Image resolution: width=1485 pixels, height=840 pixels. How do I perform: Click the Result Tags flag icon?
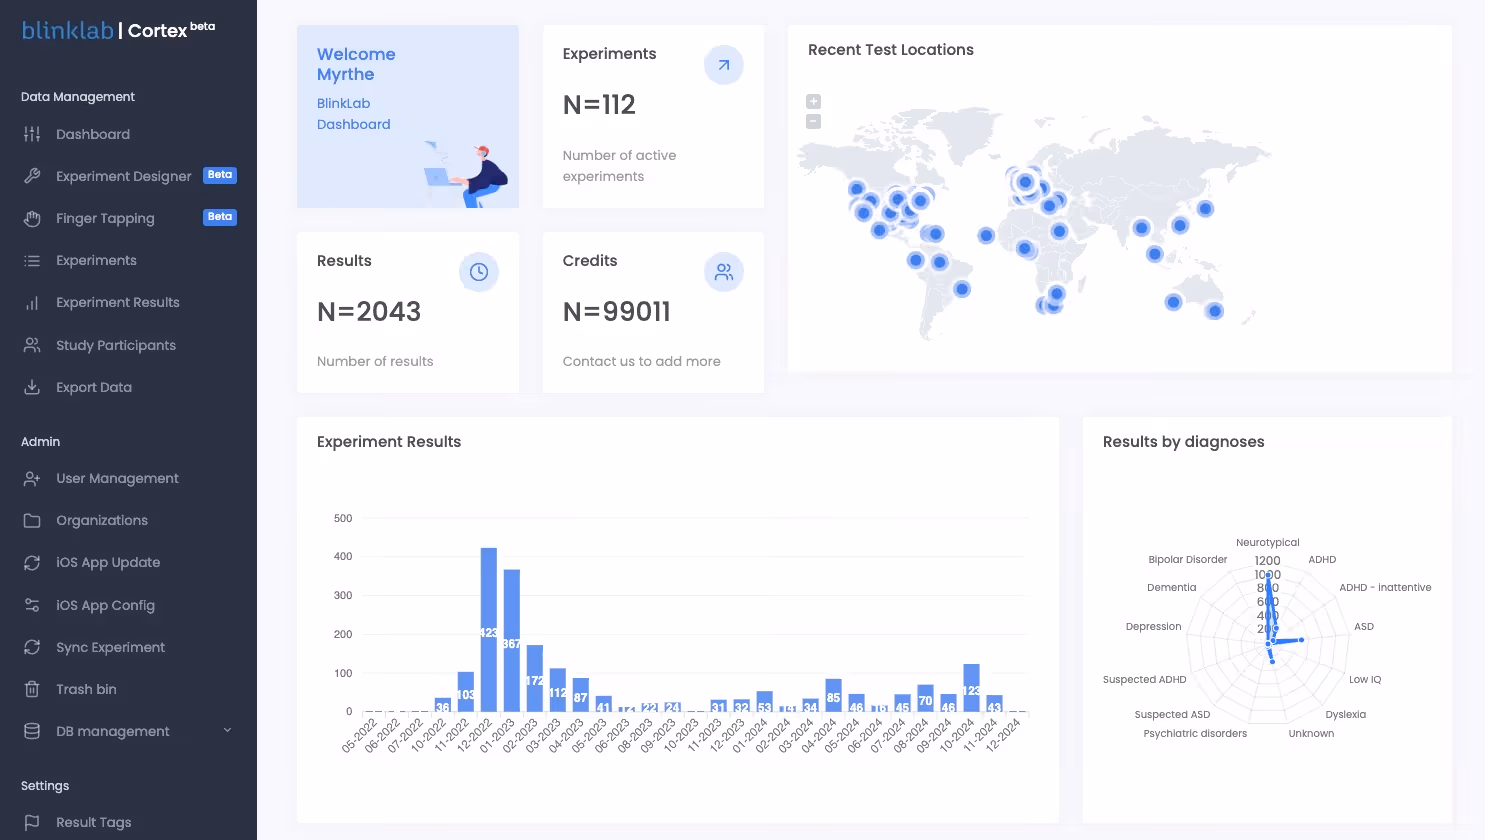click(x=32, y=822)
